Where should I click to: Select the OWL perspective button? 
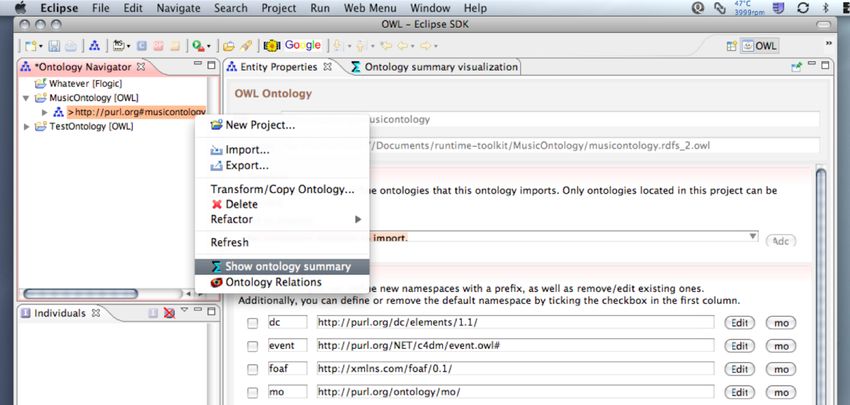click(760, 46)
